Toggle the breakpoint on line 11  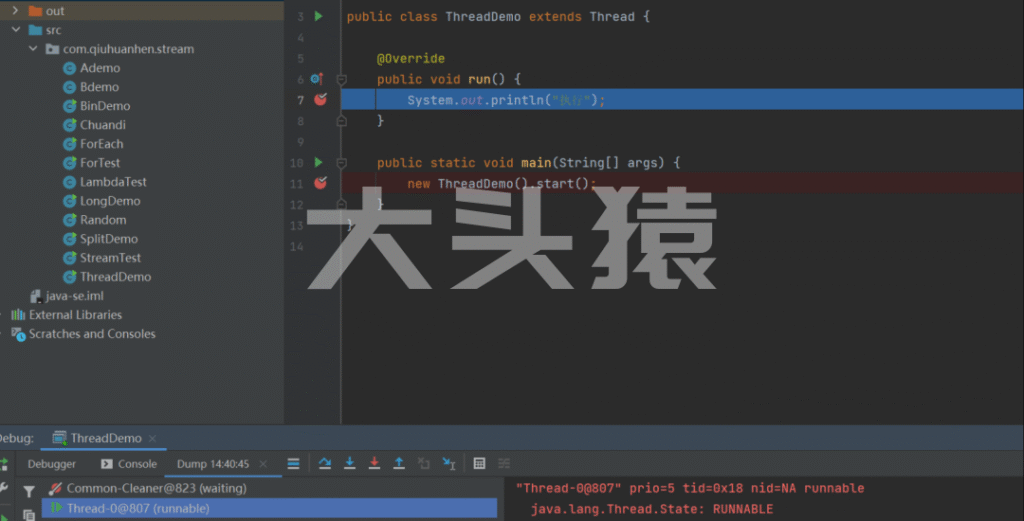(x=321, y=183)
